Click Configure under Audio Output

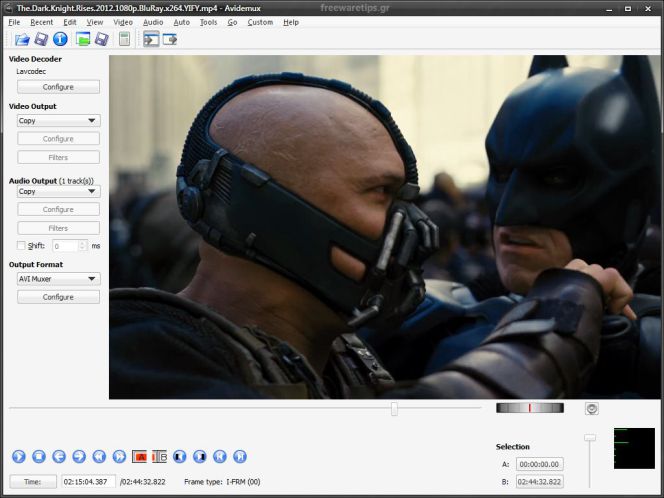point(58,210)
